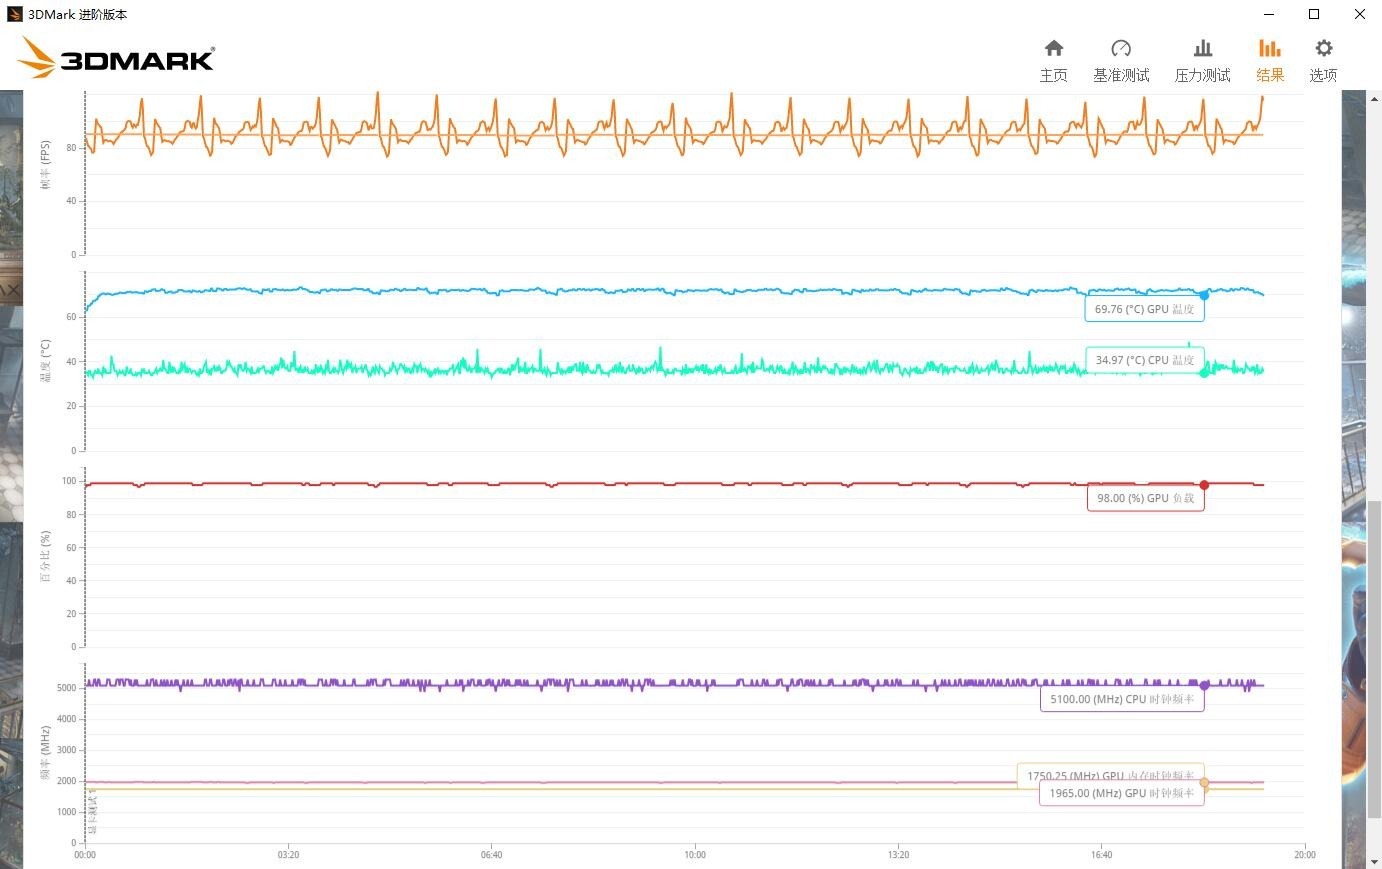Toggle the purple CPU clock endpoint marker
Screen dimensions: 1382x869
tap(1204, 686)
